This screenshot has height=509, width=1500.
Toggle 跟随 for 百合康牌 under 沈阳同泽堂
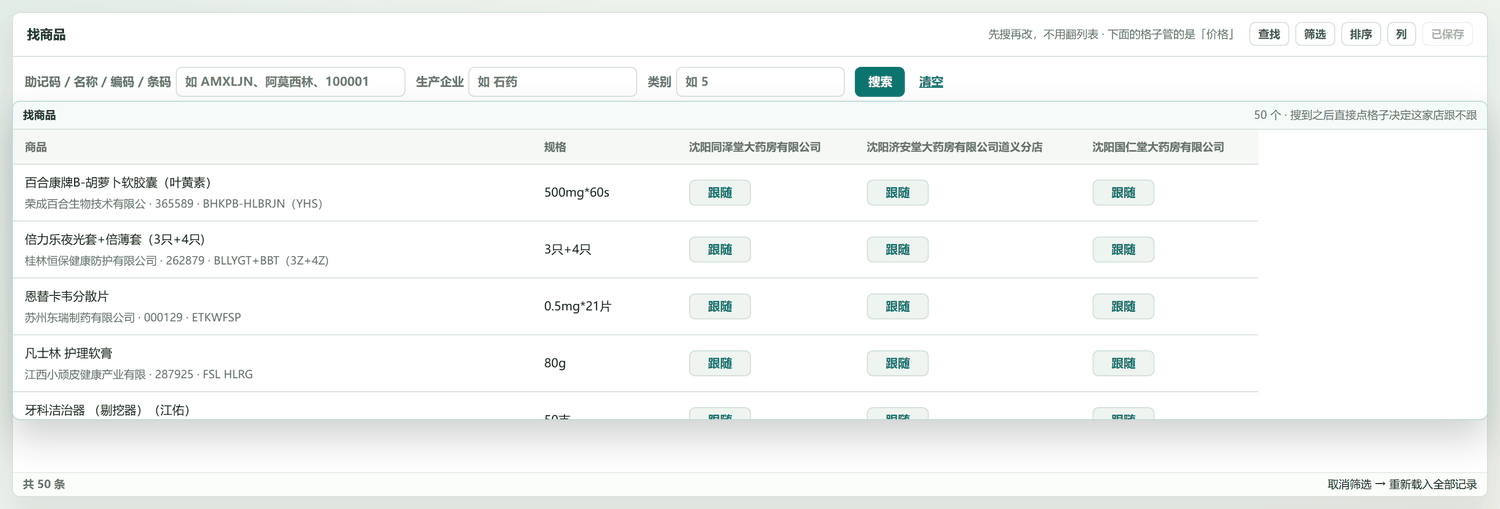pyautogui.click(x=720, y=193)
